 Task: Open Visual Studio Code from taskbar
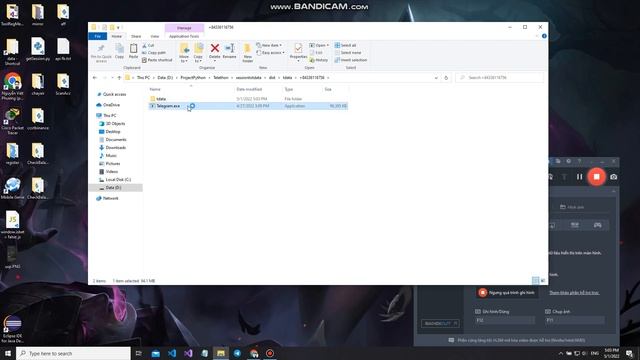tap(172, 353)
